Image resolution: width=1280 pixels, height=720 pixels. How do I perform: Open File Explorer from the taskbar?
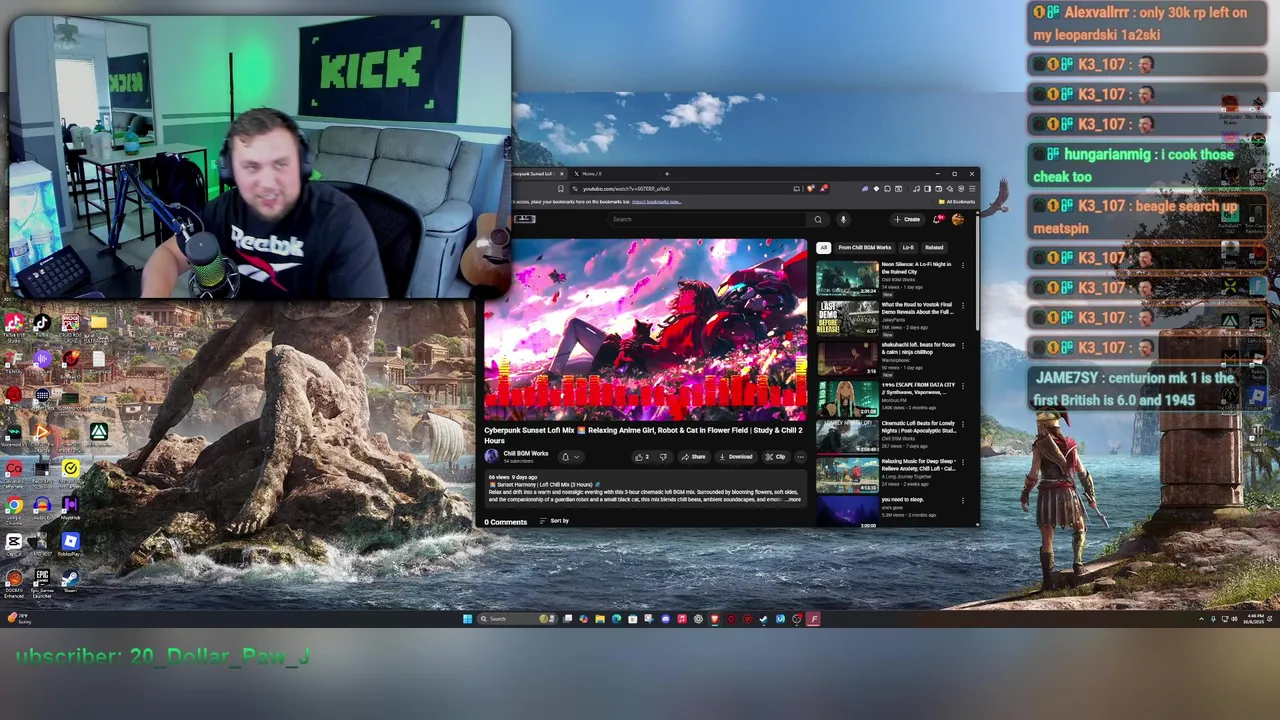600,619
